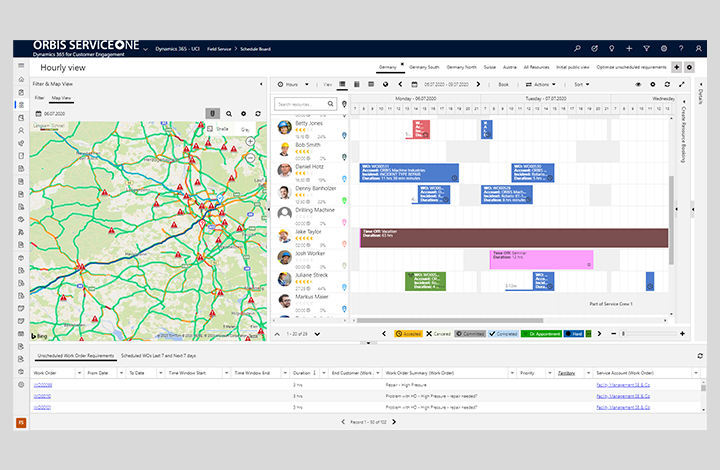Open first Facility Management service account link
Viewport: 720px width, 470px height.
coord(623,385)
